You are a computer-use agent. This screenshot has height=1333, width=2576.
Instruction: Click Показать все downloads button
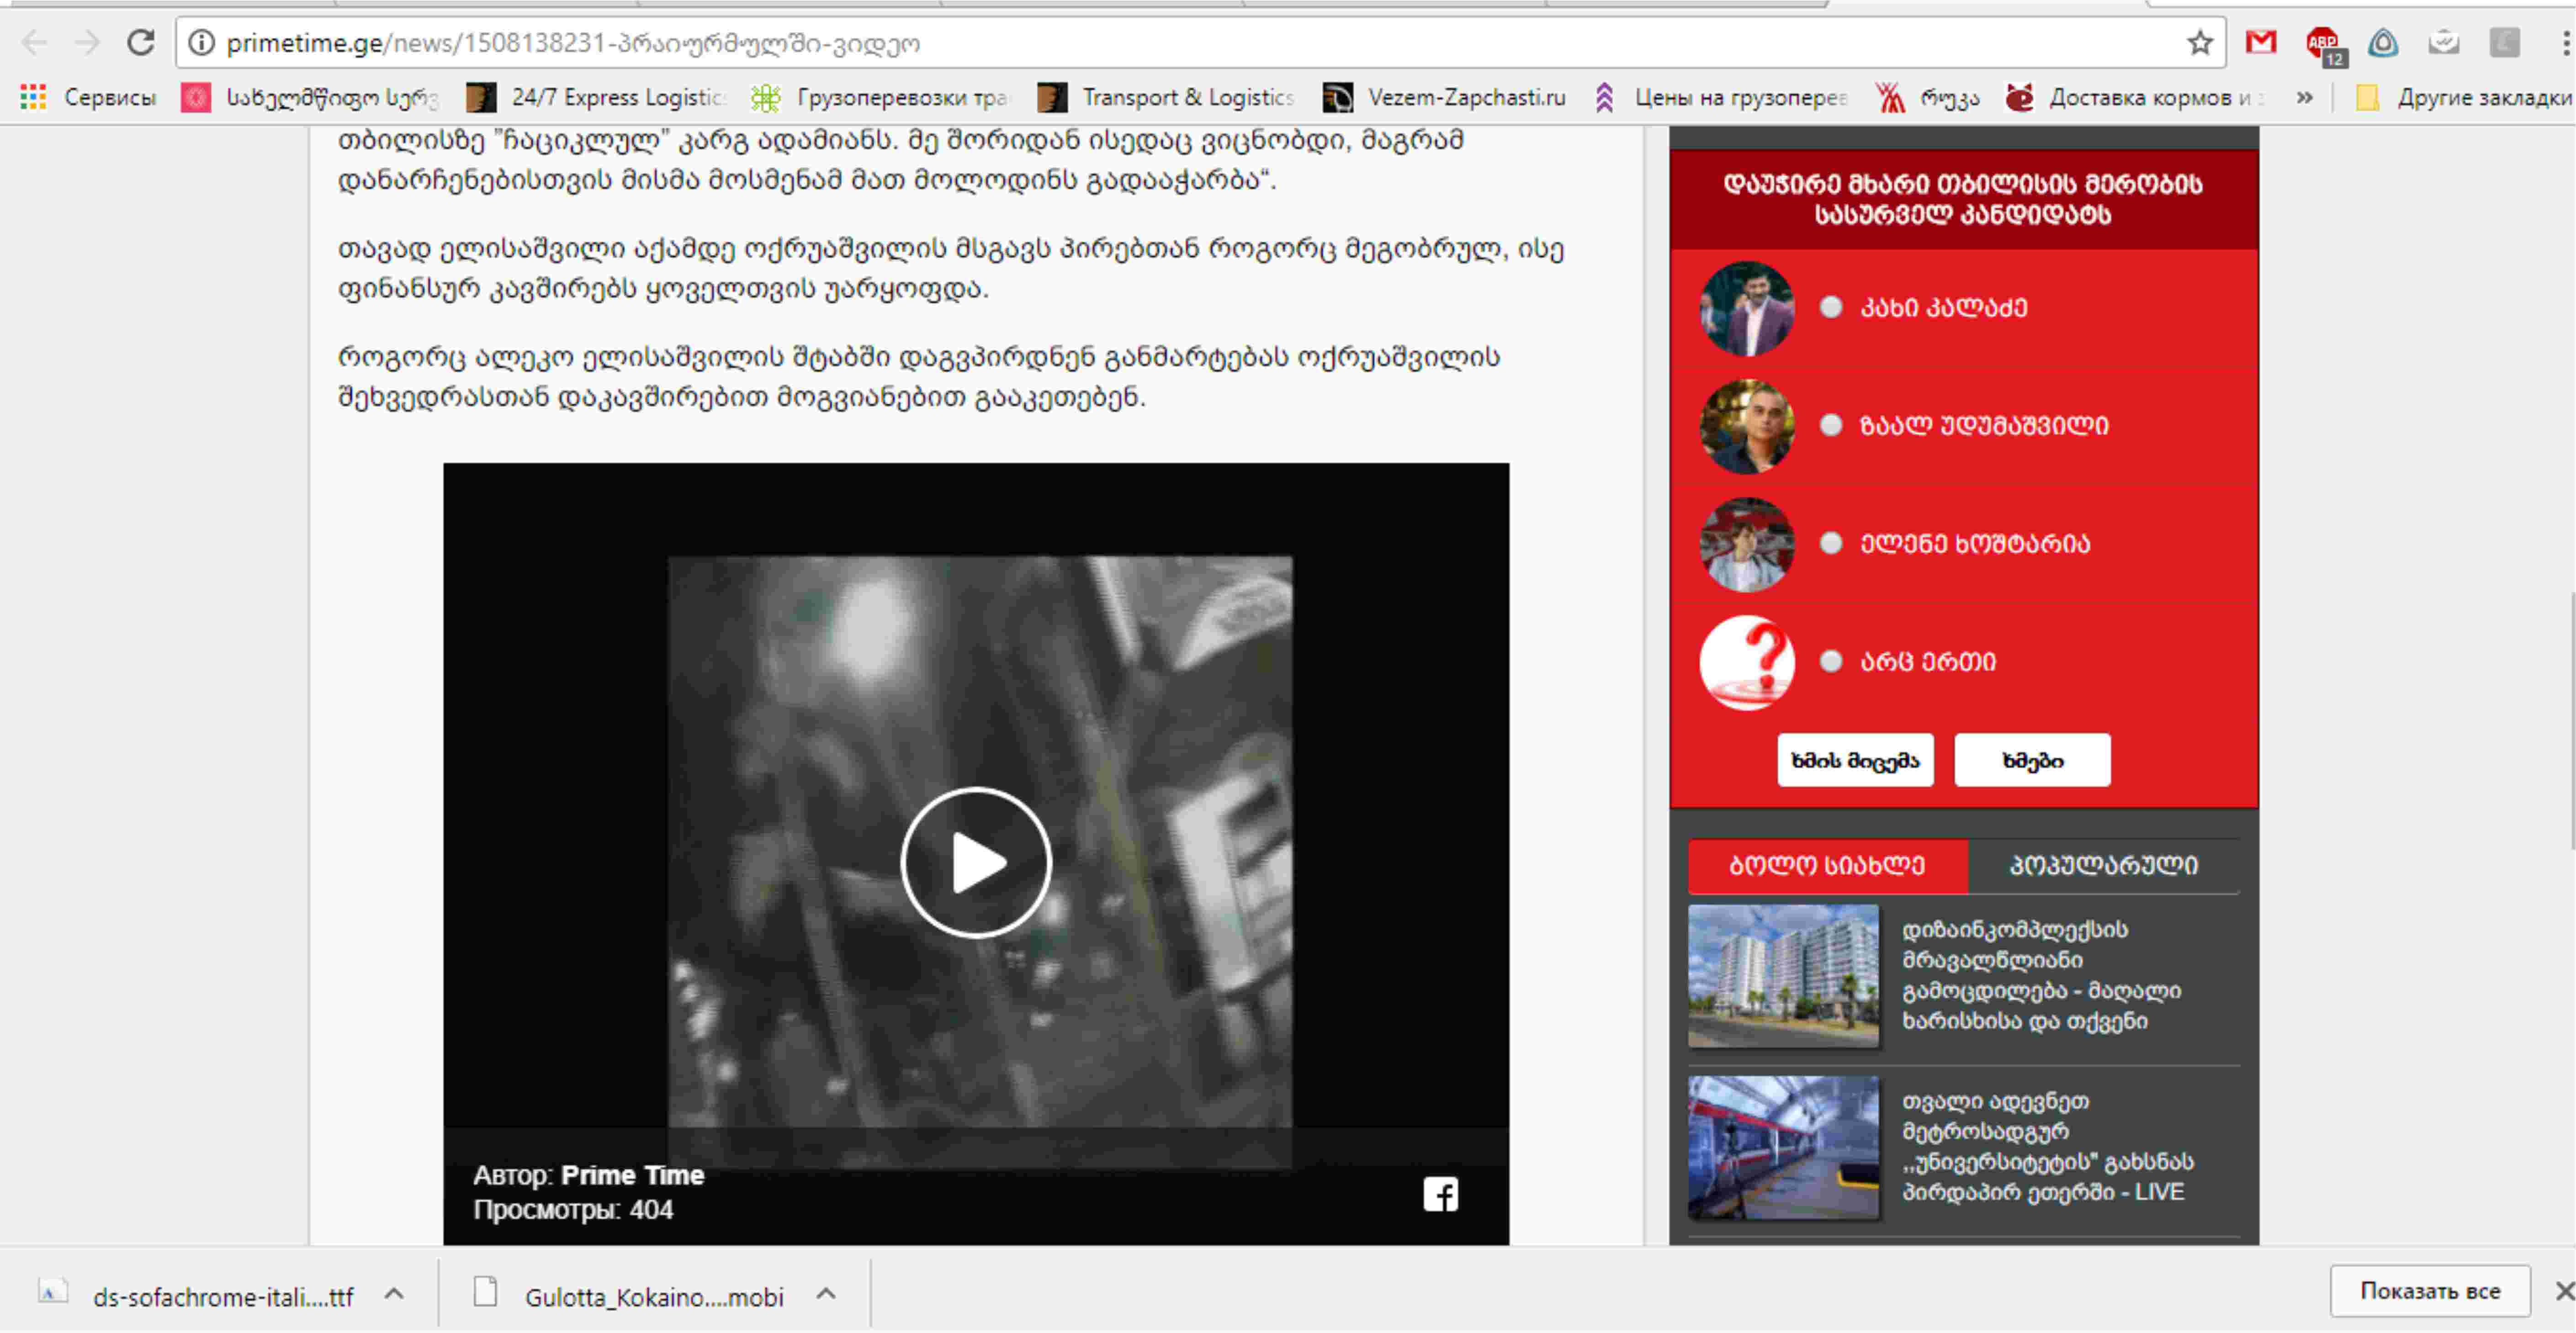coord(2429,1291)
